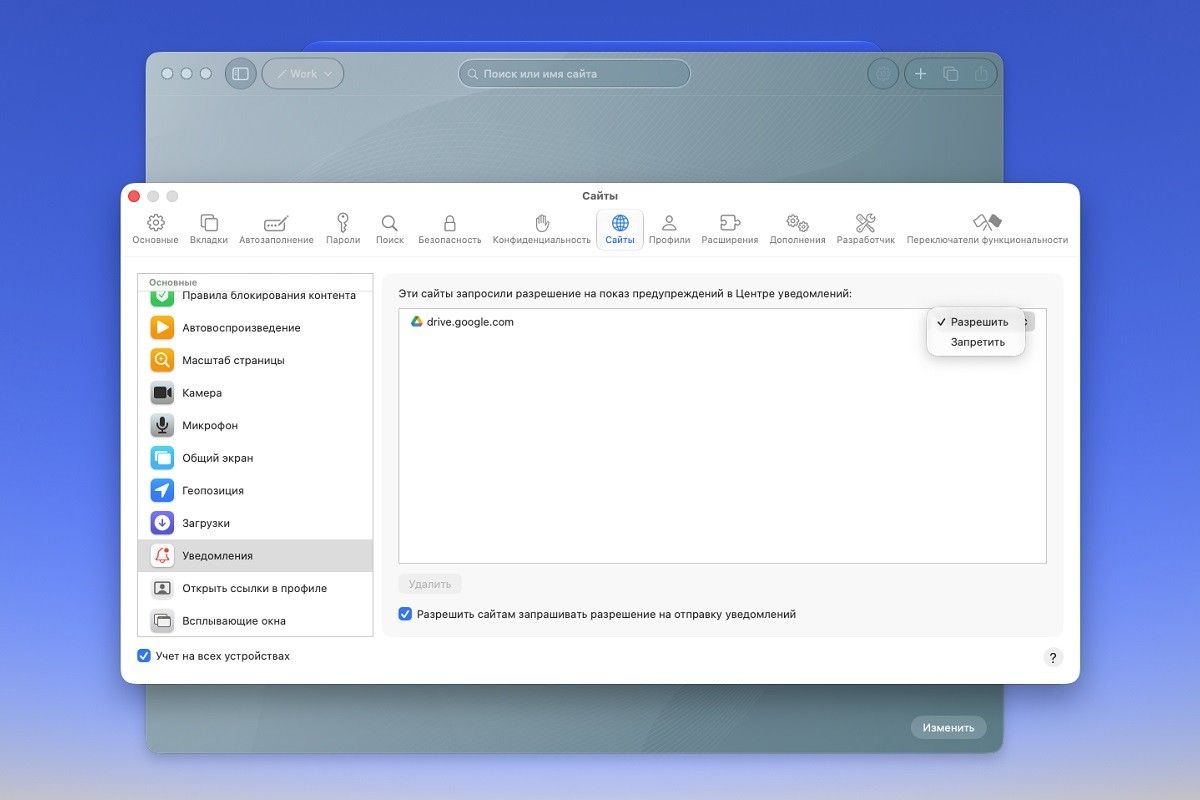
Task: Open help with the question mark button
Action: 1053,657
